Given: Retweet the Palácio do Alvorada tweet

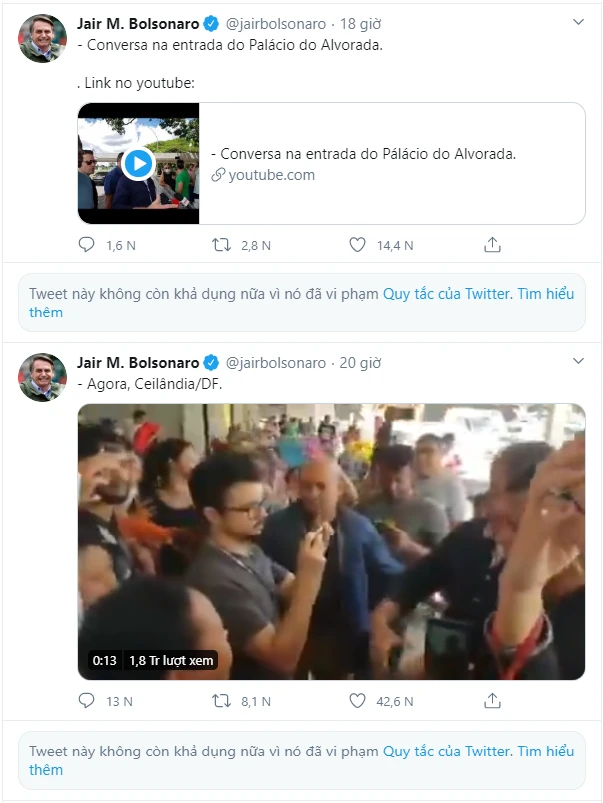Looking at the screenshot, I should [x=223, y=244].
